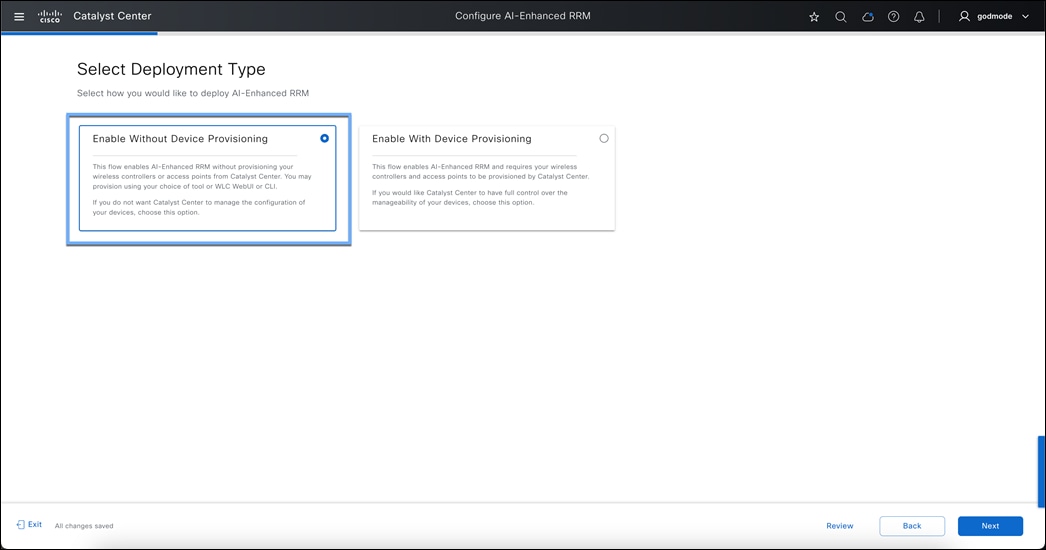Viewport: 1046px width, 550px height.
Task: Click the blue vertical scrollbar thumb
Action: pos(1041,471)
